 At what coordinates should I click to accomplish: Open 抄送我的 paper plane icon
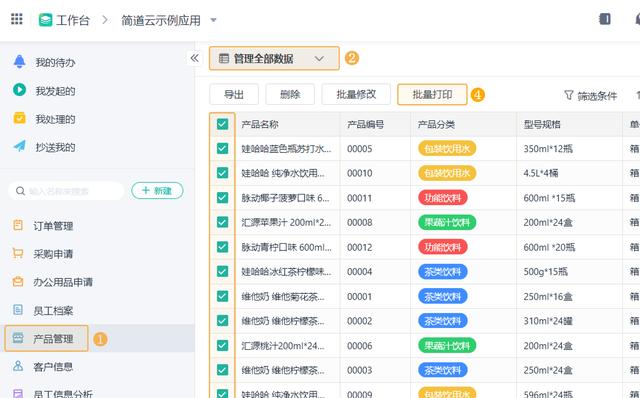click(19, 146)
